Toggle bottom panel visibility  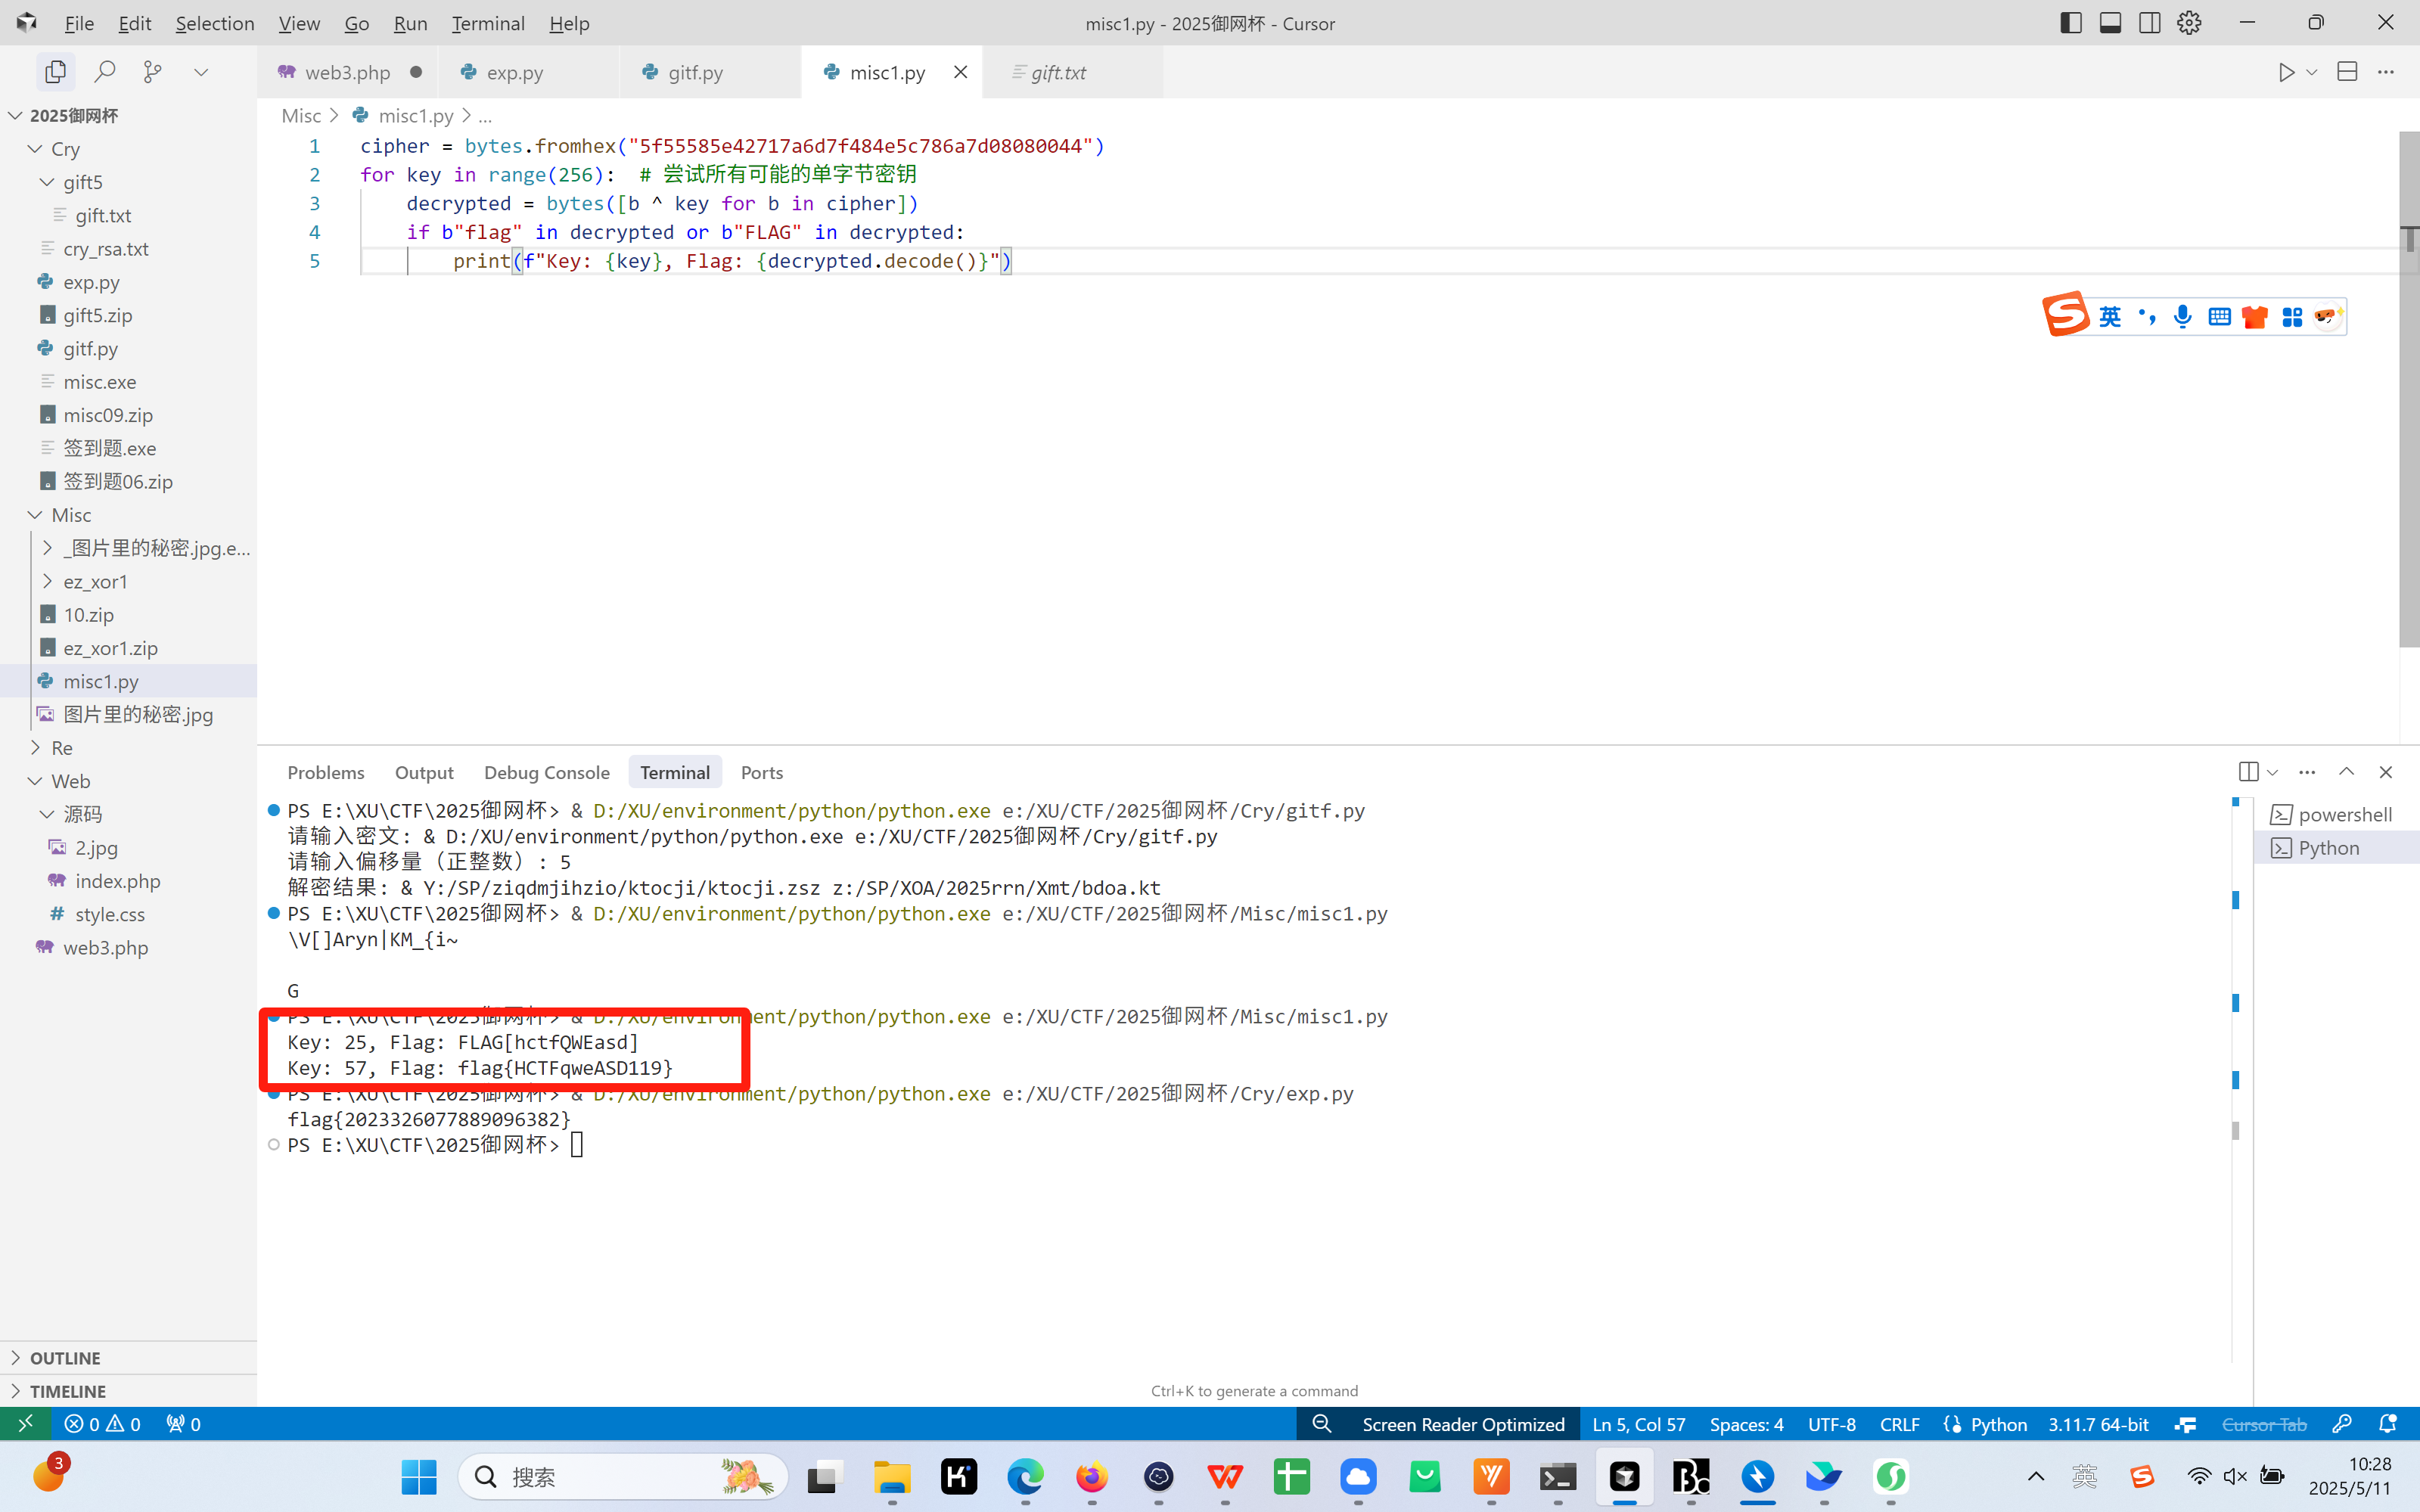point(2110,23)
